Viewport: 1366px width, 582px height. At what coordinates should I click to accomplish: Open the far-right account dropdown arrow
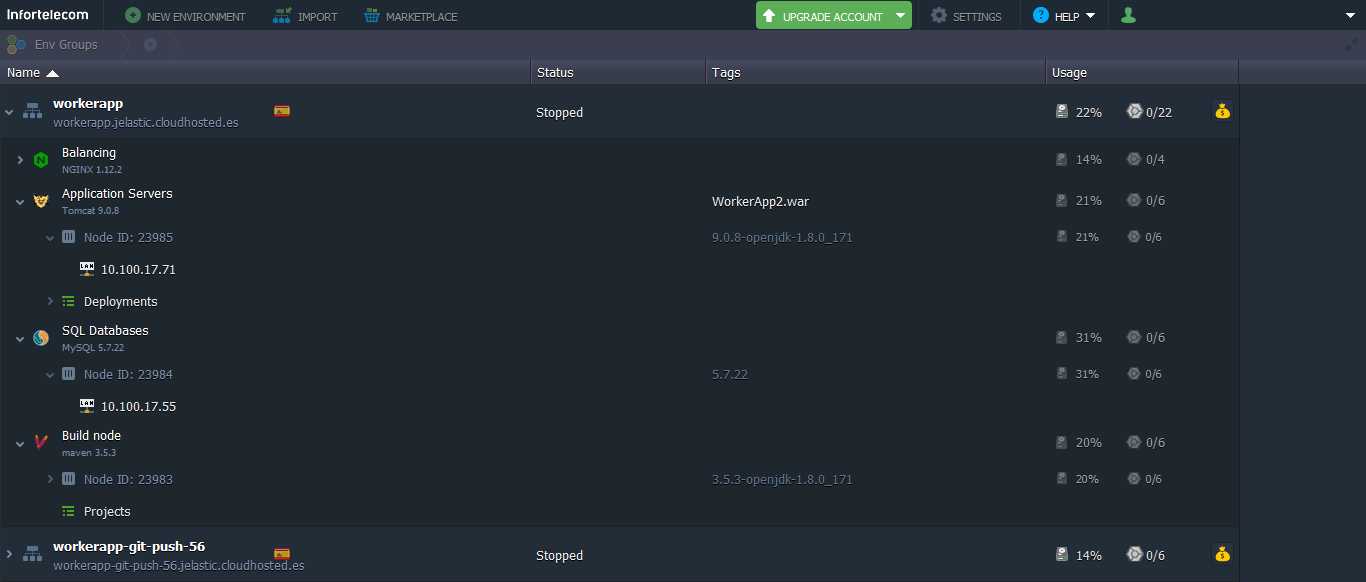(x=1350, y=16)
